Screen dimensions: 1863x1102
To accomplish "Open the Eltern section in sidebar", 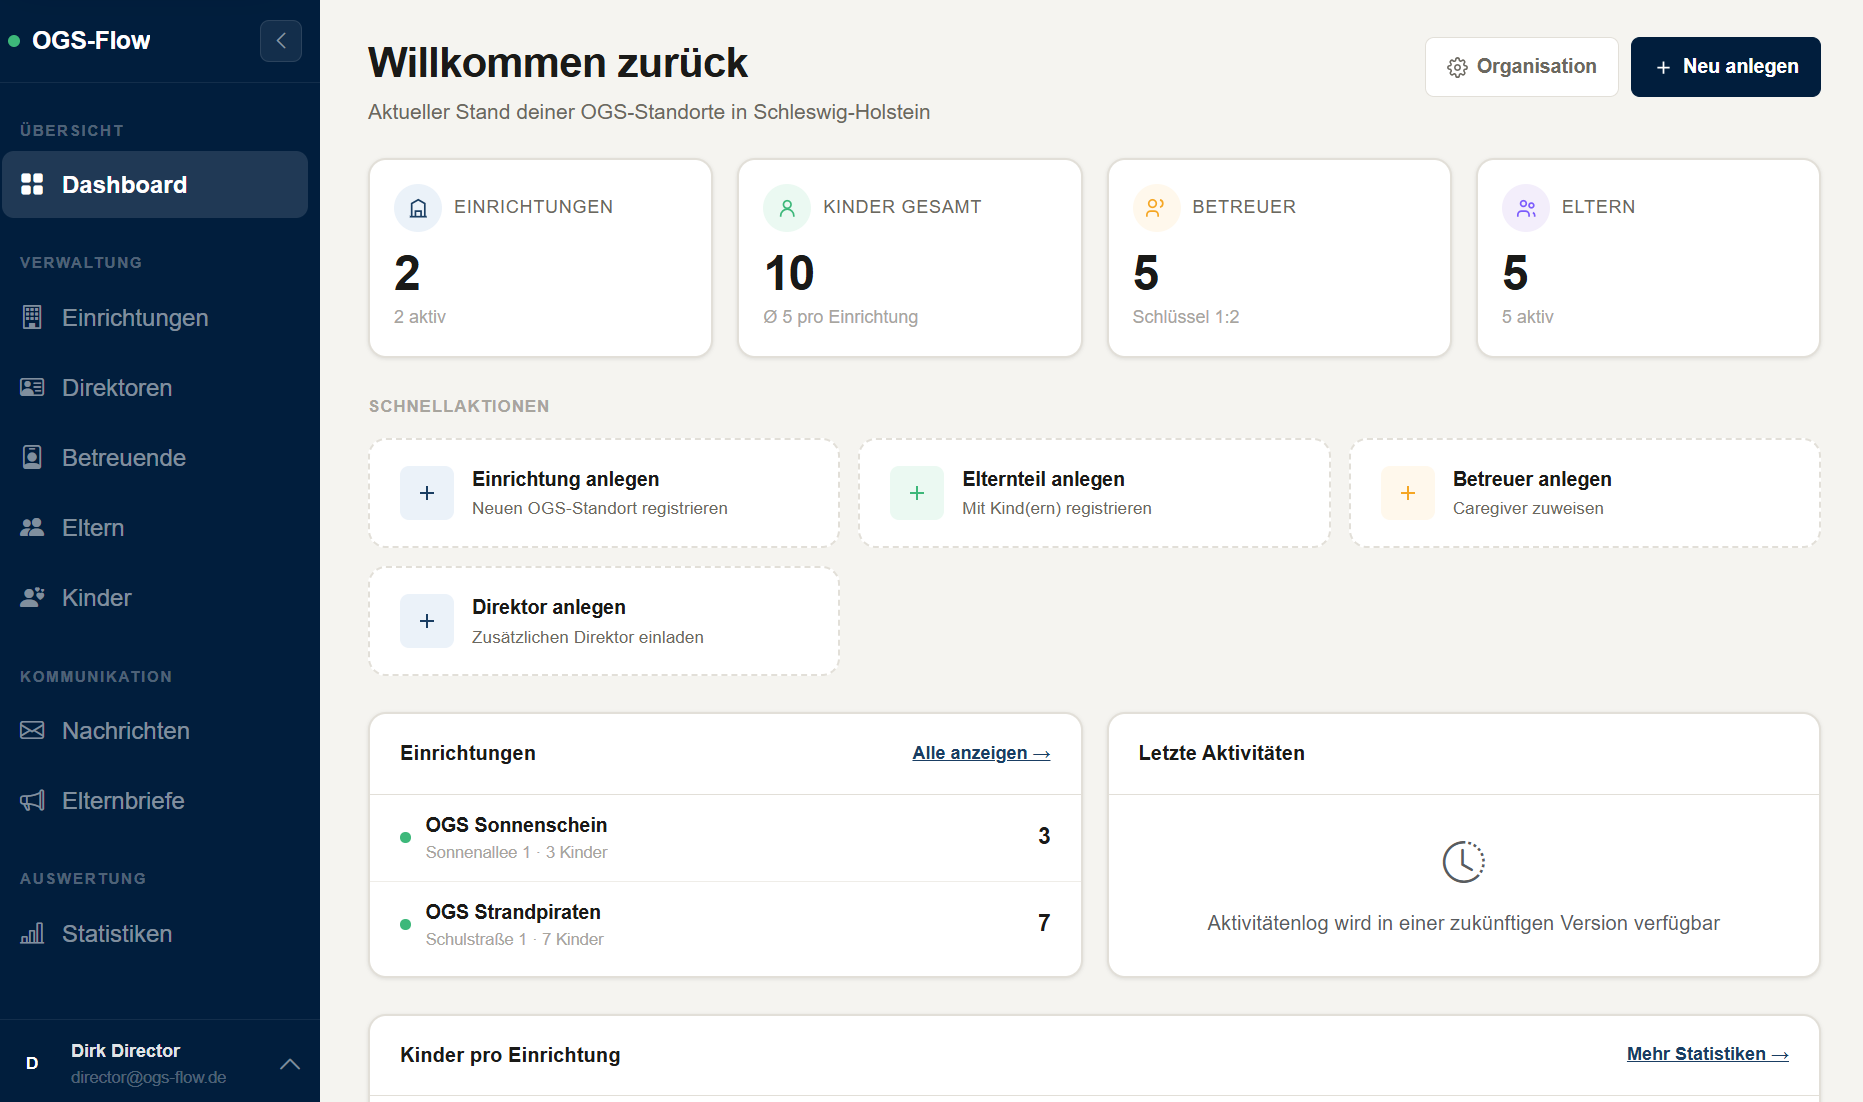I will click(x=155, y=527).
